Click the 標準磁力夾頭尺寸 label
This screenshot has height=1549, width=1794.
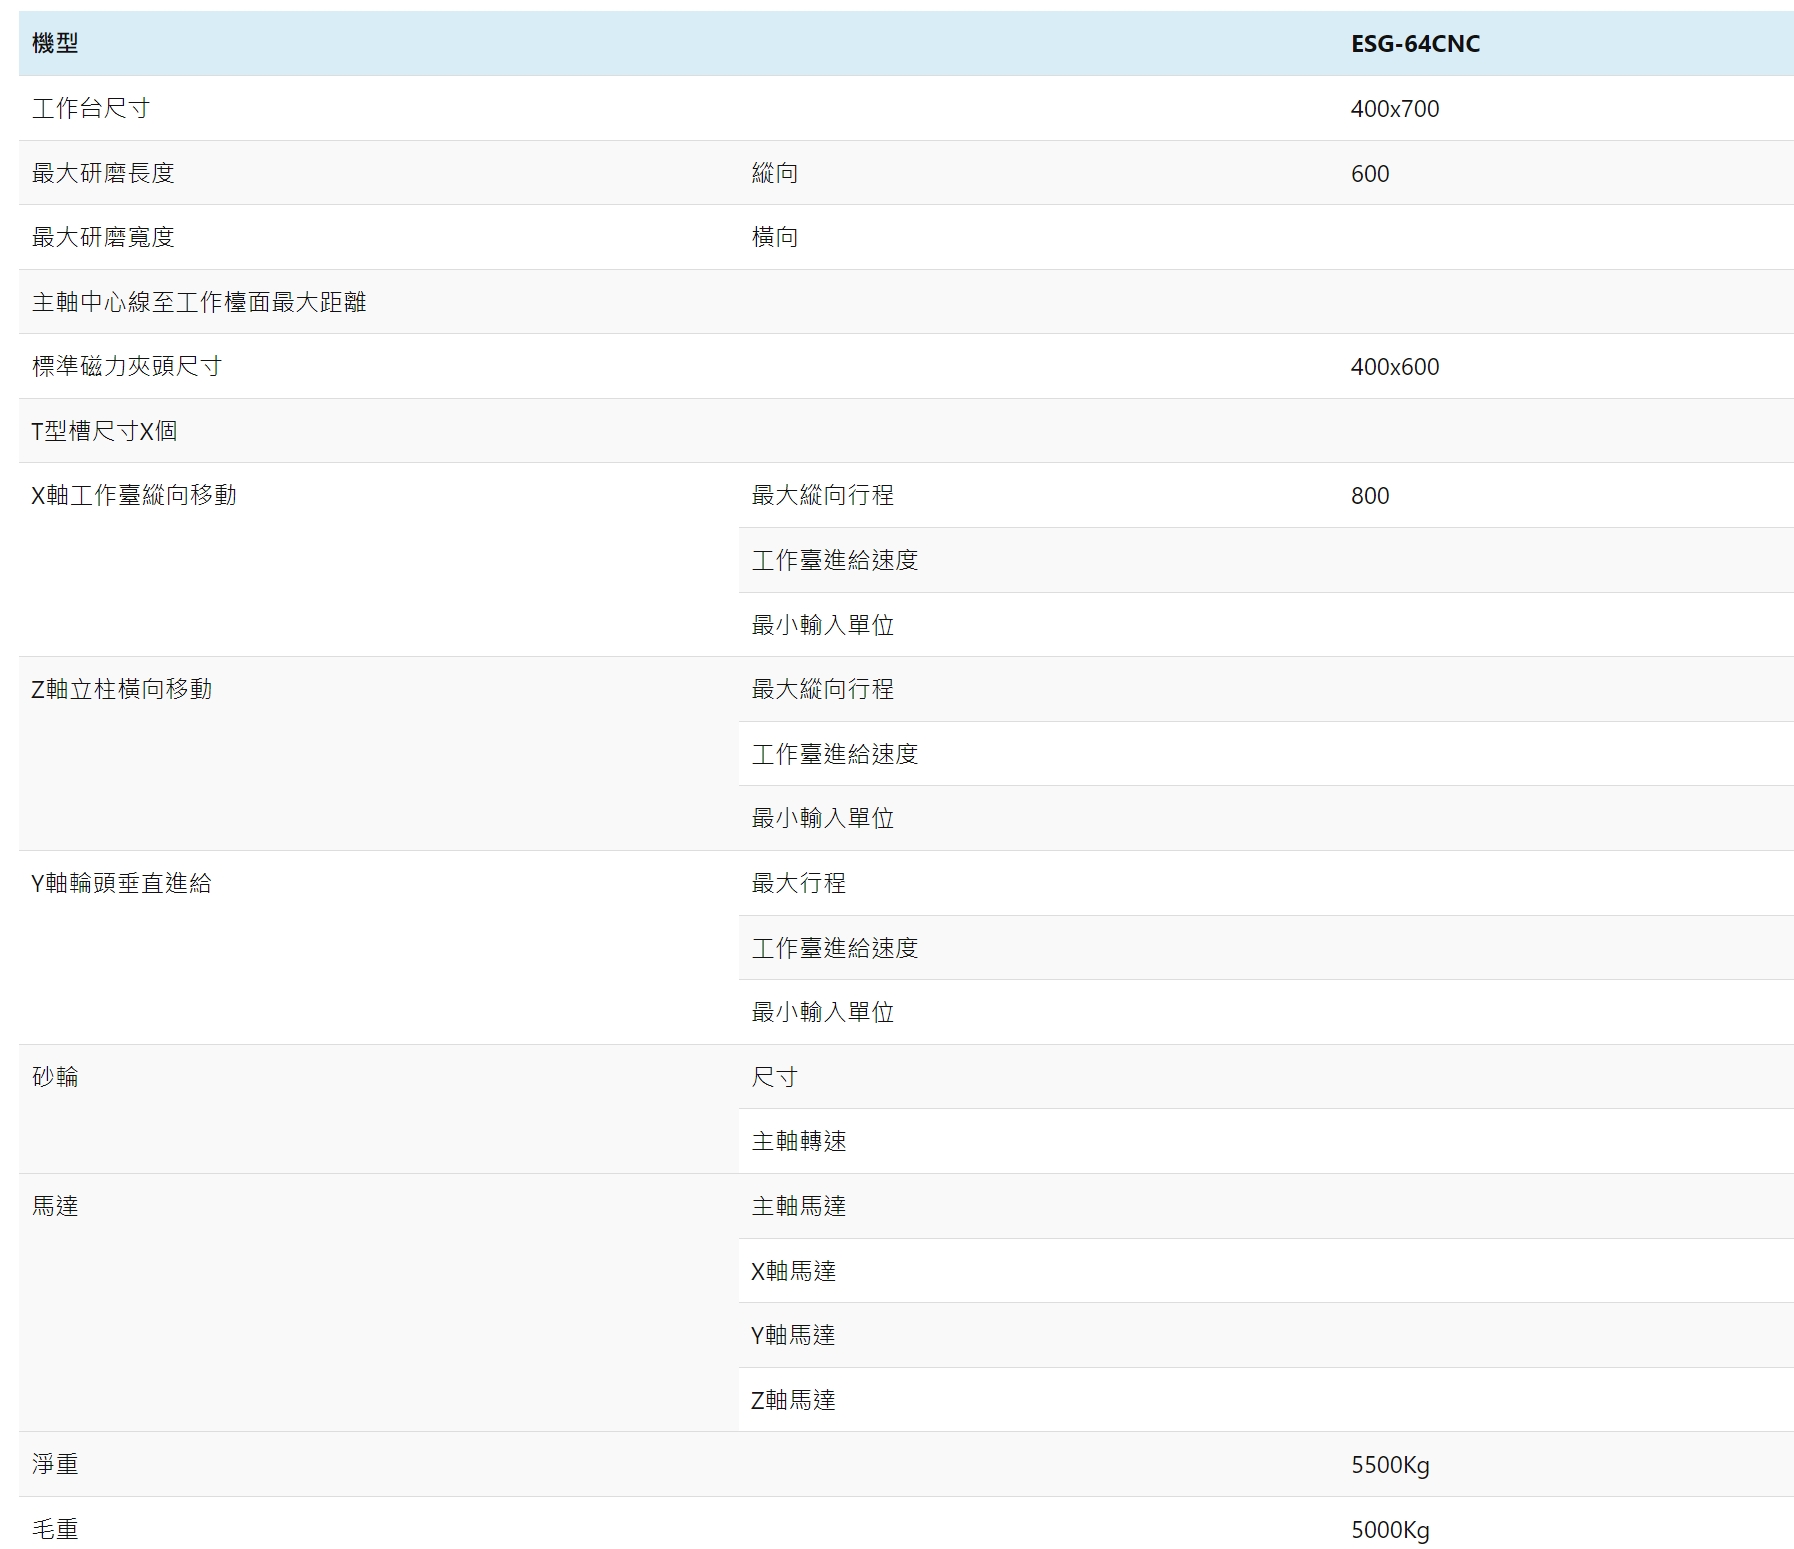coord(127,366)
